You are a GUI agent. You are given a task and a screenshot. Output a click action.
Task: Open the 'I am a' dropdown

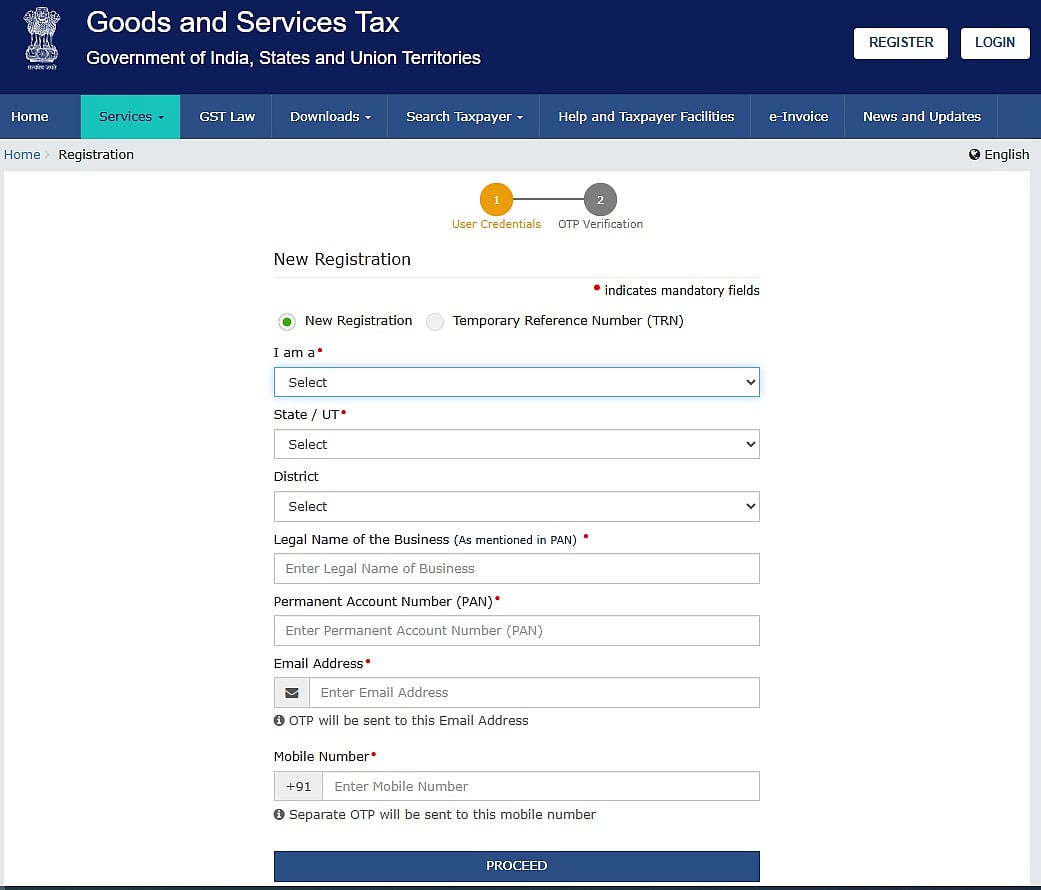[x=516, y=382]
